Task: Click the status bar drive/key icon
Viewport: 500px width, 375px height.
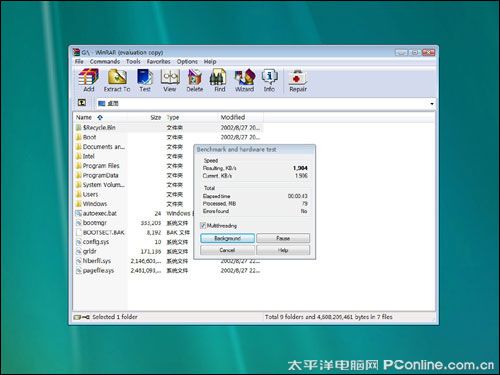Action: tap(81, 317)
